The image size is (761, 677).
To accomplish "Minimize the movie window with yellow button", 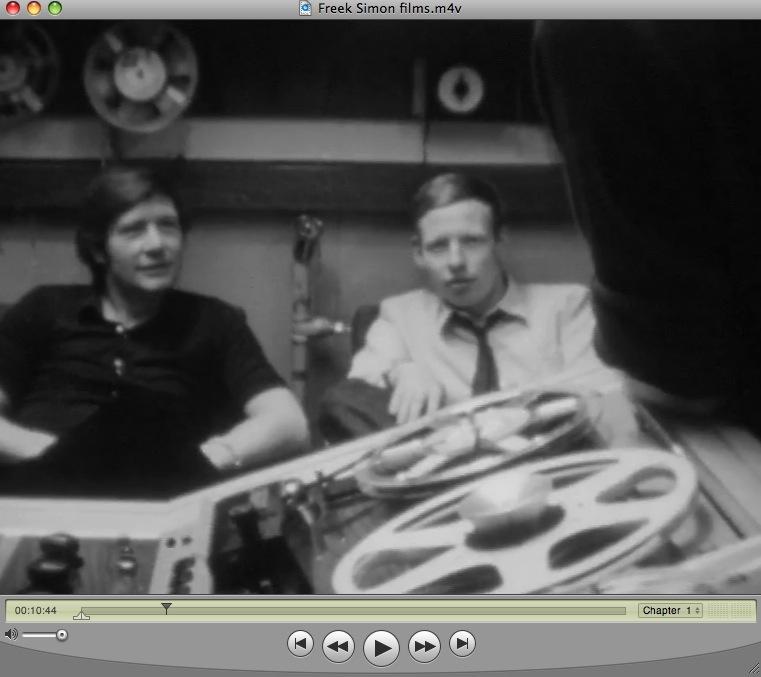I will click(33, 8).
